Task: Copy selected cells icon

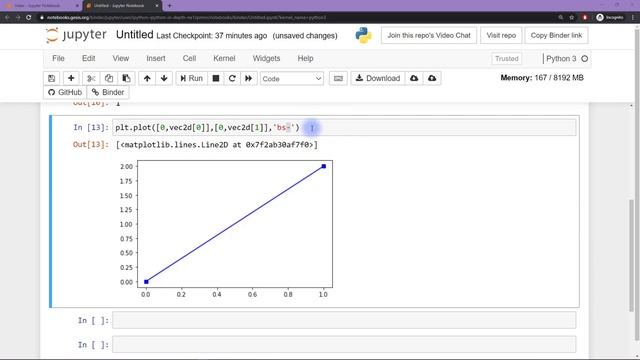Action: click(109, 78)
